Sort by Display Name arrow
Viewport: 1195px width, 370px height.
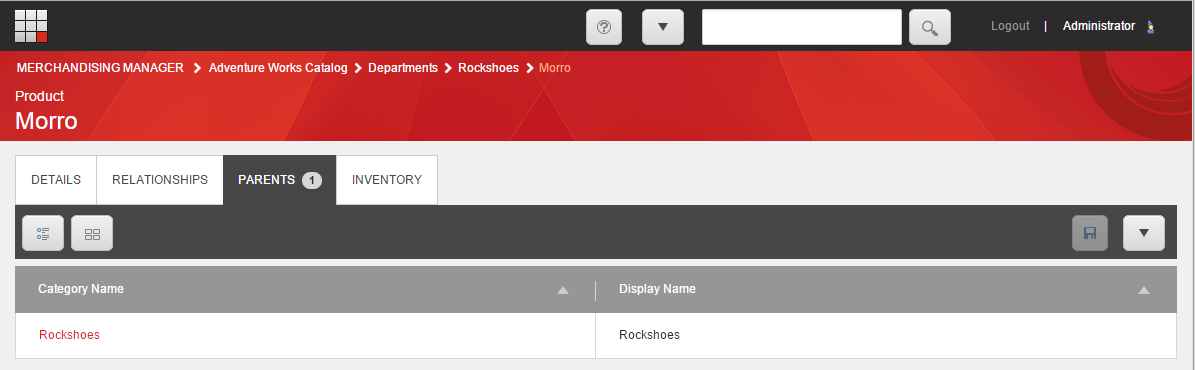coord(1143,290)
